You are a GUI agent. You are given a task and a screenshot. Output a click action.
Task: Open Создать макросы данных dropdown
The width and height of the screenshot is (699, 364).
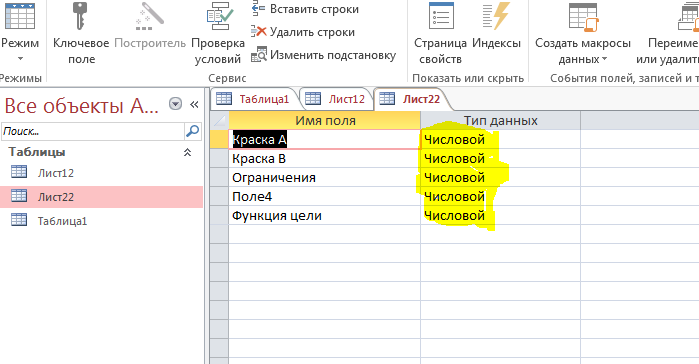pos(583,33)
